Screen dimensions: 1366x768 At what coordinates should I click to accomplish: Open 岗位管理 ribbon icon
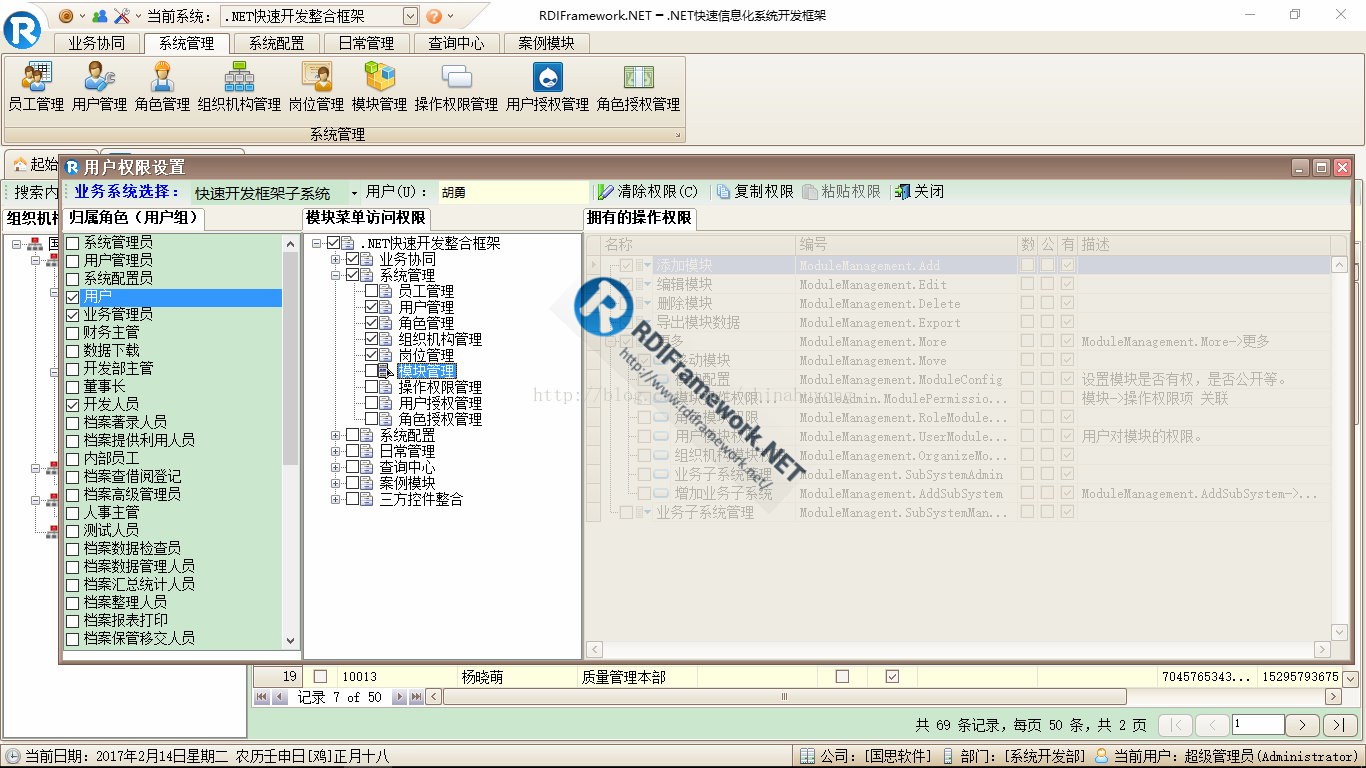[316, 87]
